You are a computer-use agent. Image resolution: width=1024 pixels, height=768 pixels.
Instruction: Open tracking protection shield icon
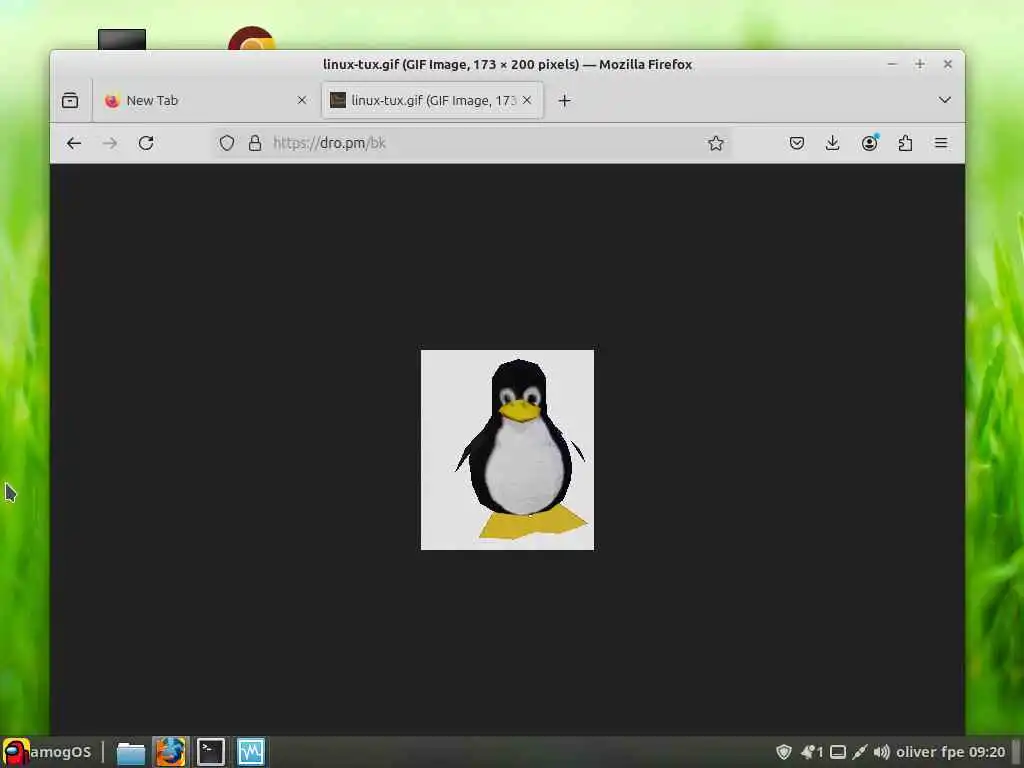click(227, 143)
